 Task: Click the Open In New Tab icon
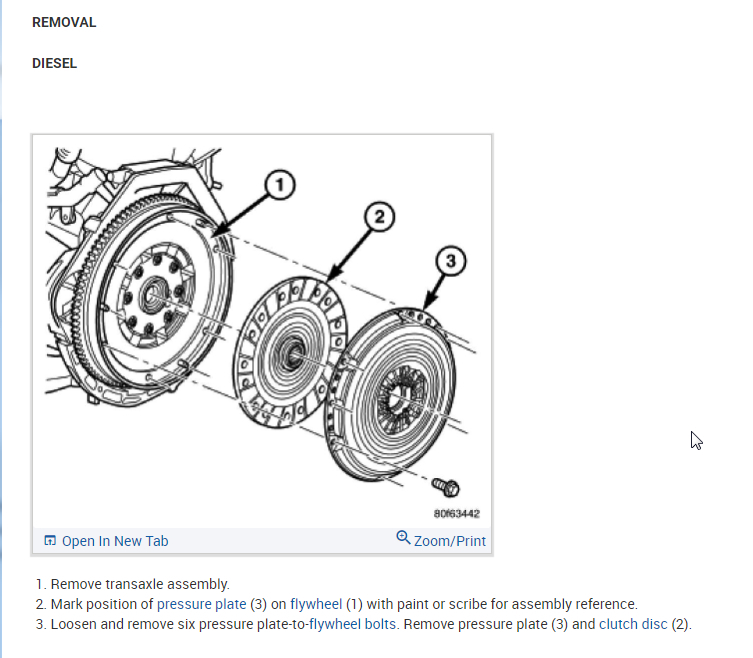(50, 540)
